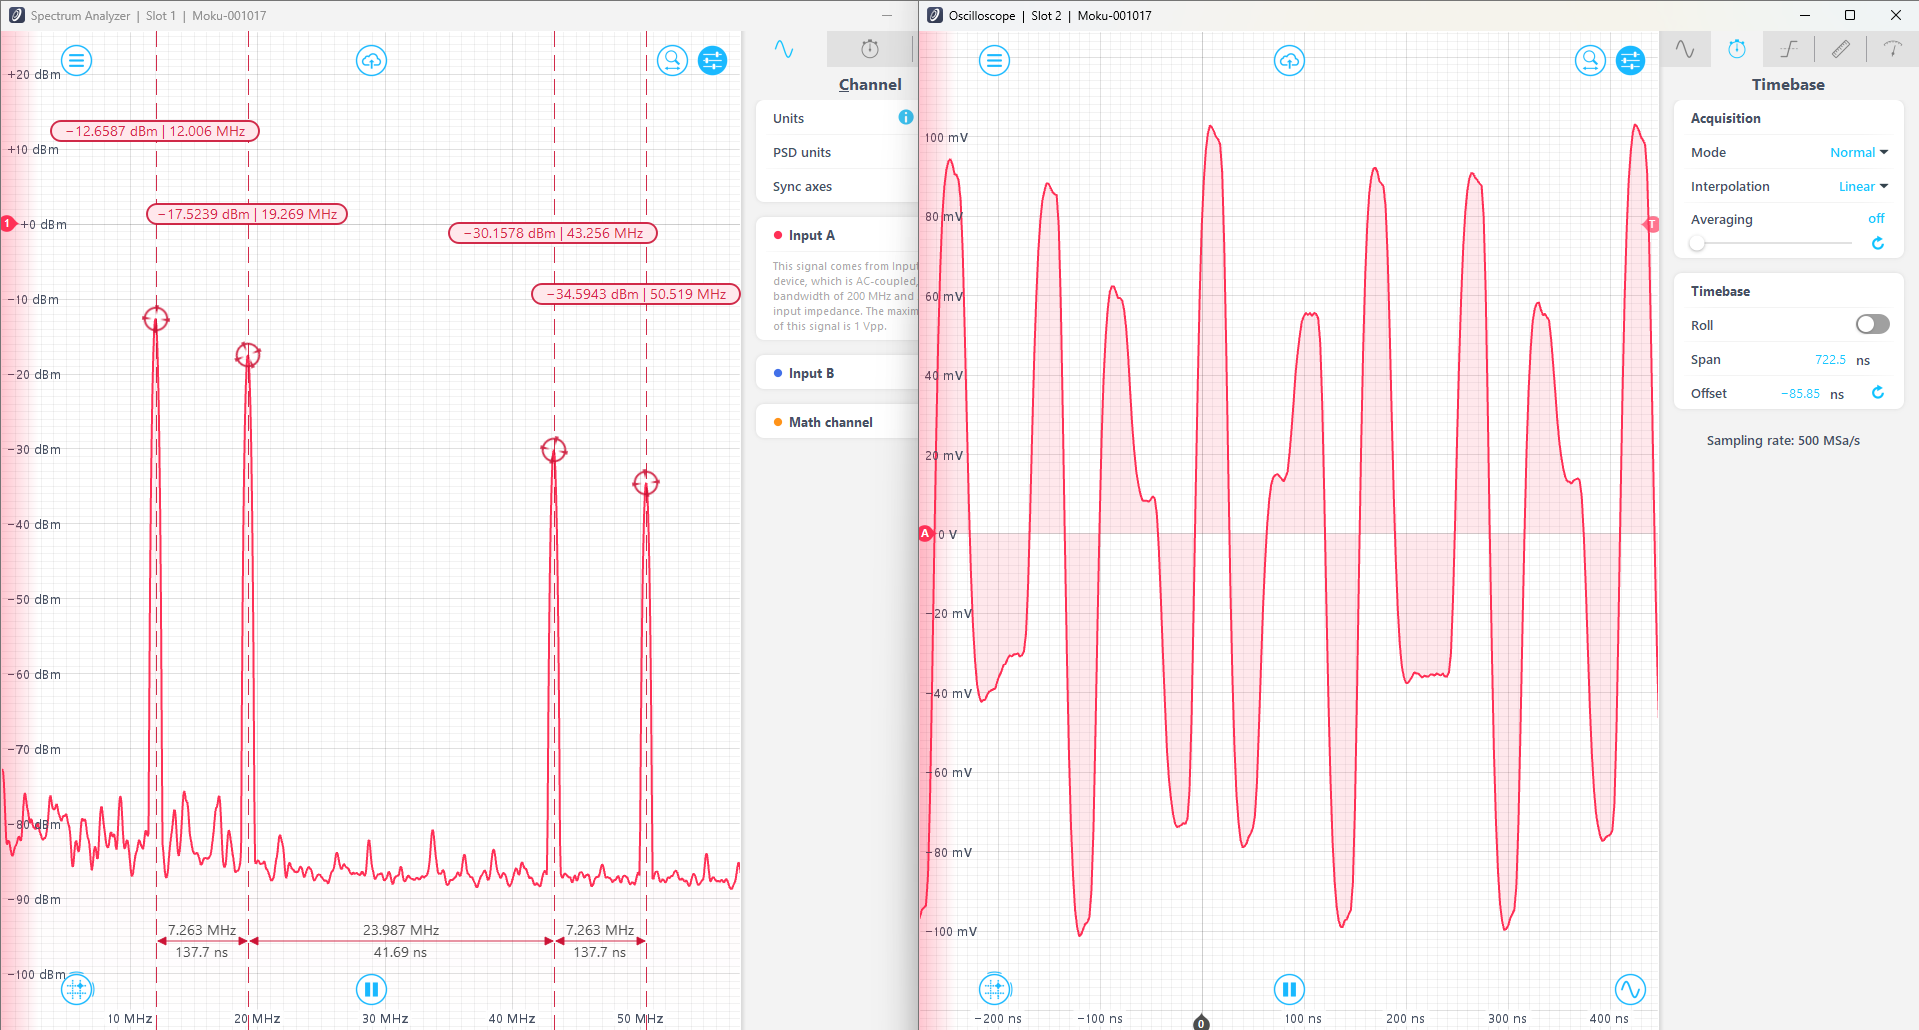Enable Roll mode in the Timebase panel
This screenshot has height=1030, width=1919.
1871,324
